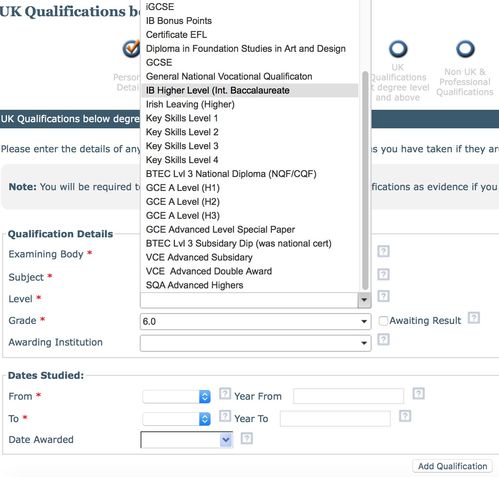Click help icon beside Awarding Institution dropdown
Screen dimensions: 499x477
(x=383, y=340)
